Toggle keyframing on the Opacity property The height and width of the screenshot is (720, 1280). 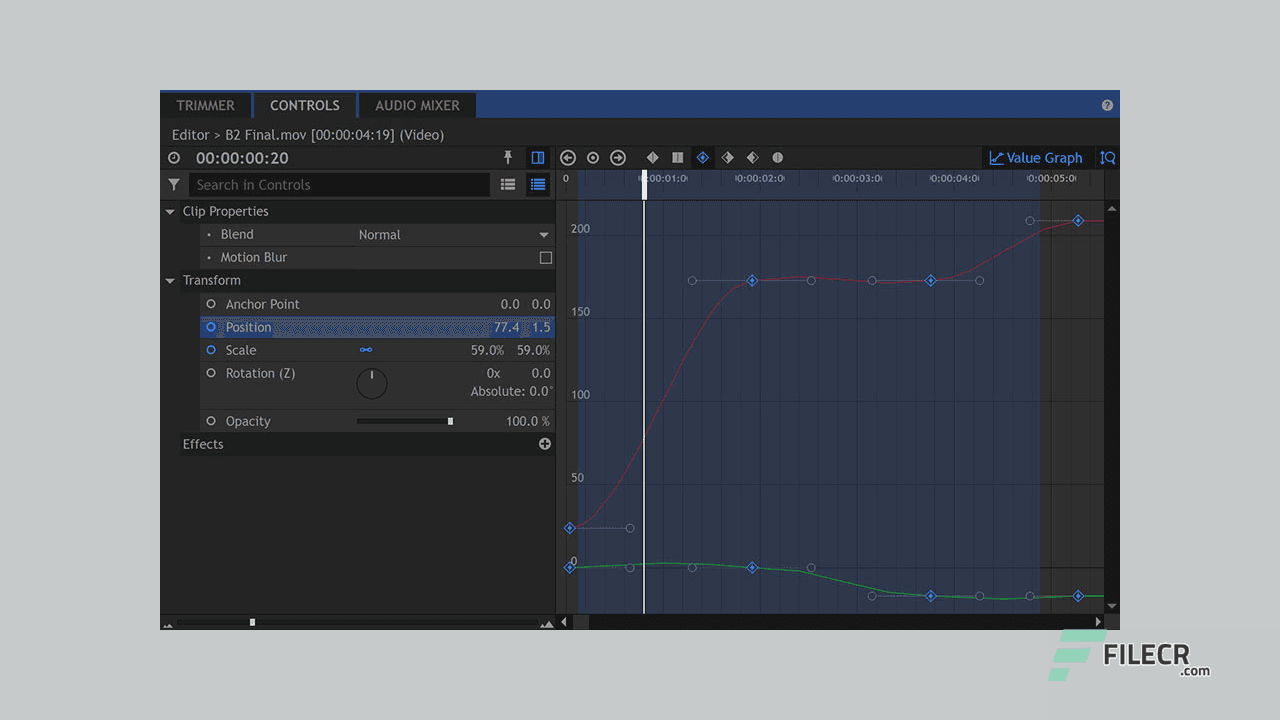click(211, 421)
